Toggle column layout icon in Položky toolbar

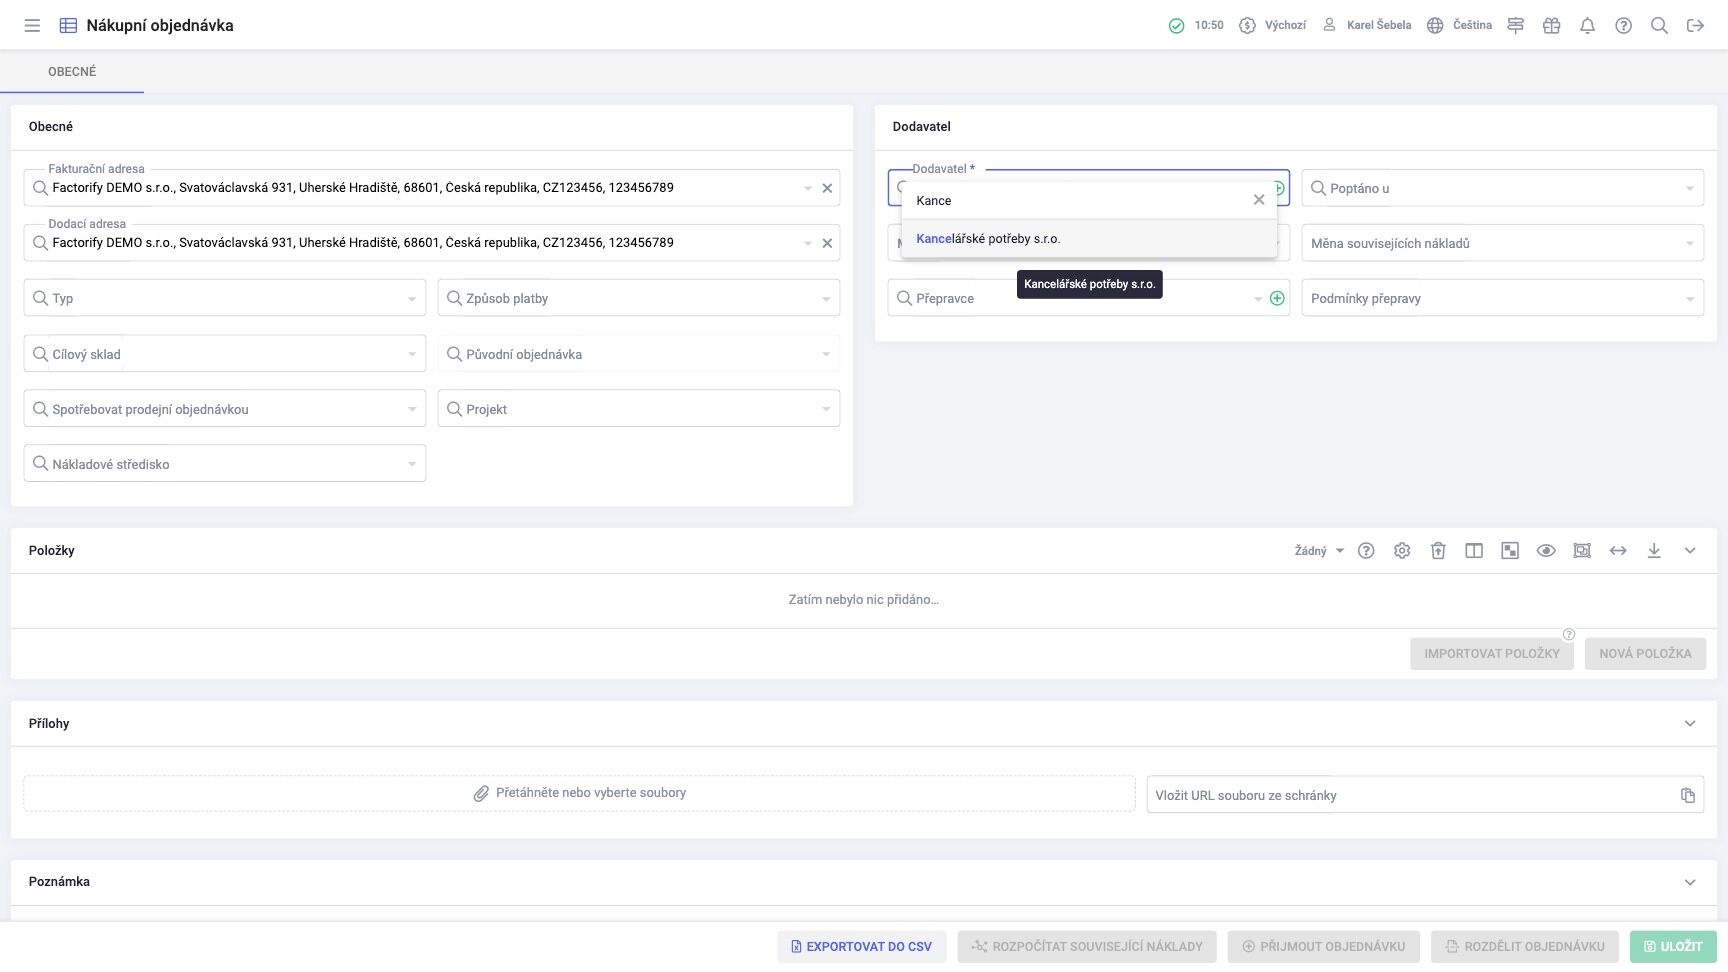pyautogui.click(x=1474, y=551)
